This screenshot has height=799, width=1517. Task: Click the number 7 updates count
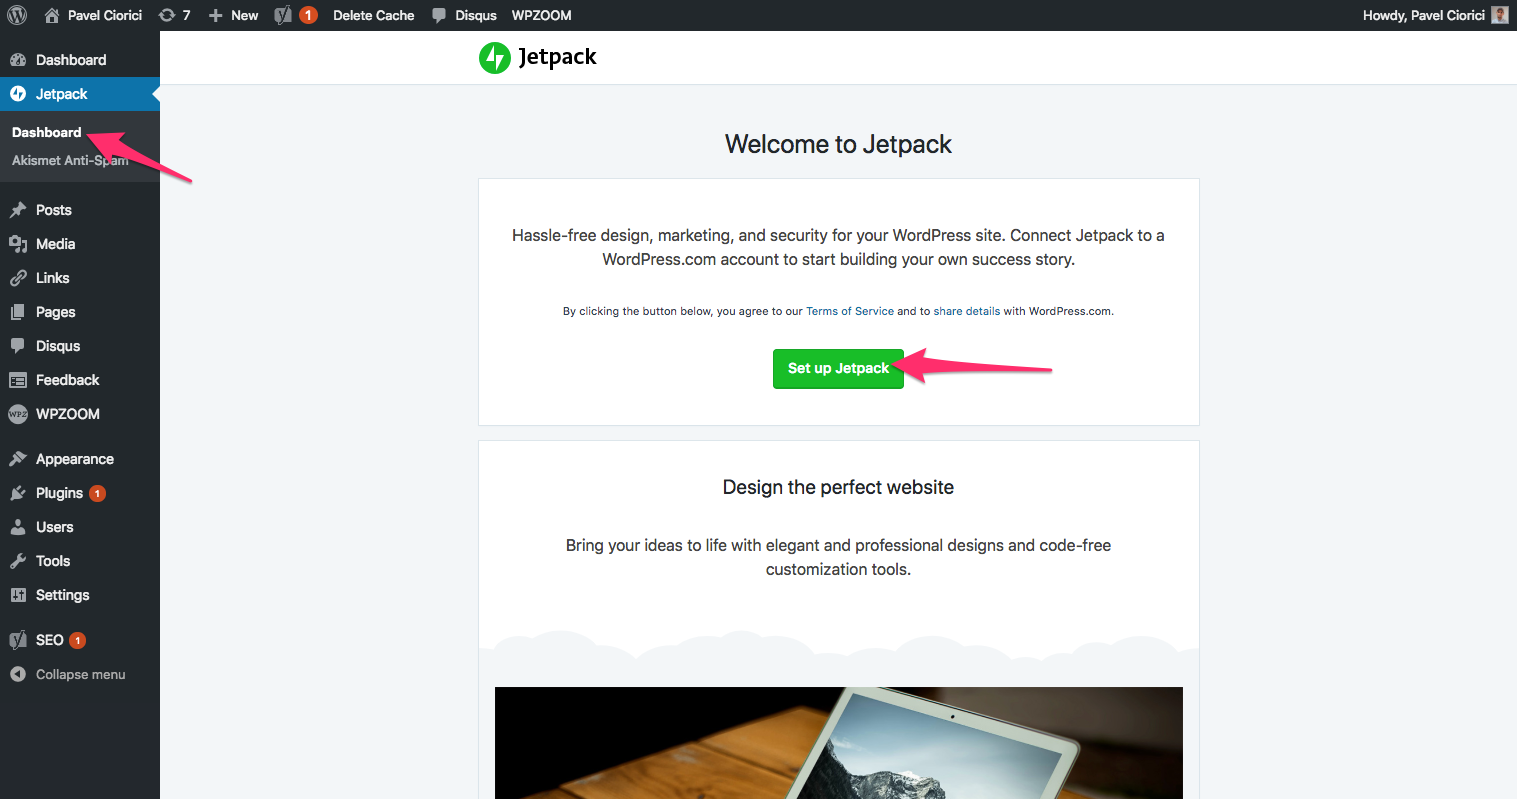click(186, 15)
